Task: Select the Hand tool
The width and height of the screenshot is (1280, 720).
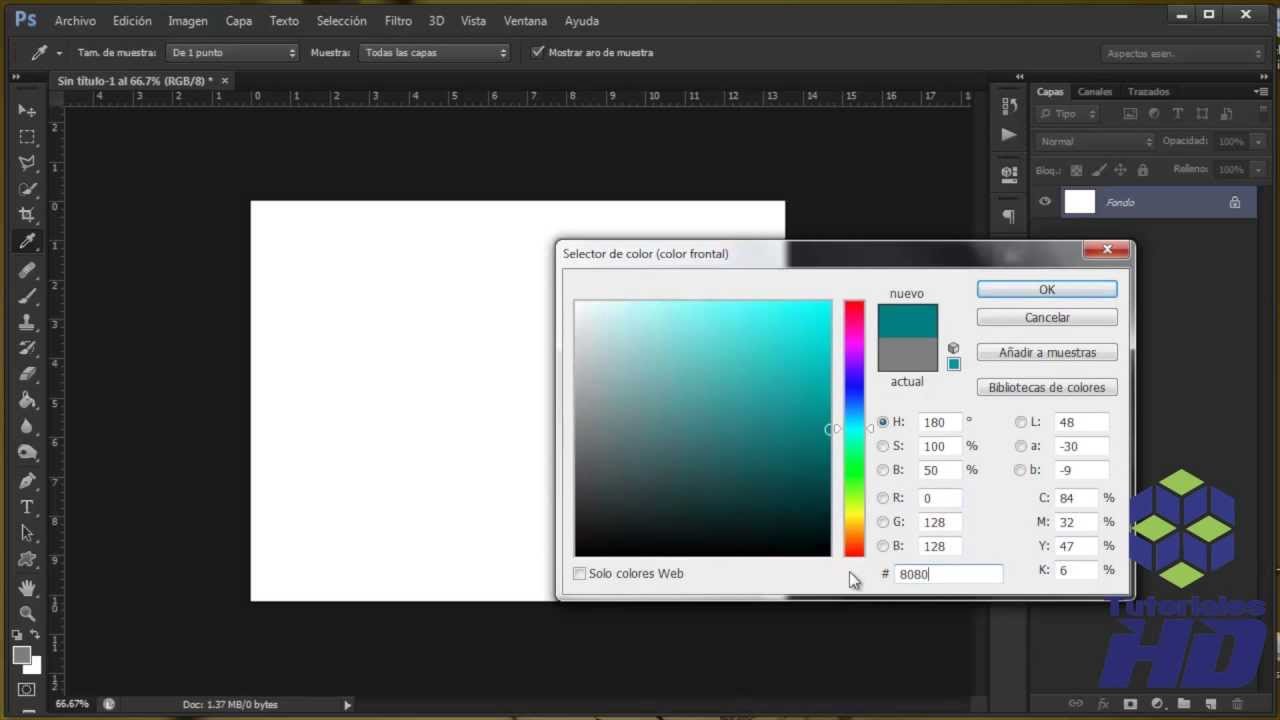Action: pyautogui.click(x=27, y=587)
